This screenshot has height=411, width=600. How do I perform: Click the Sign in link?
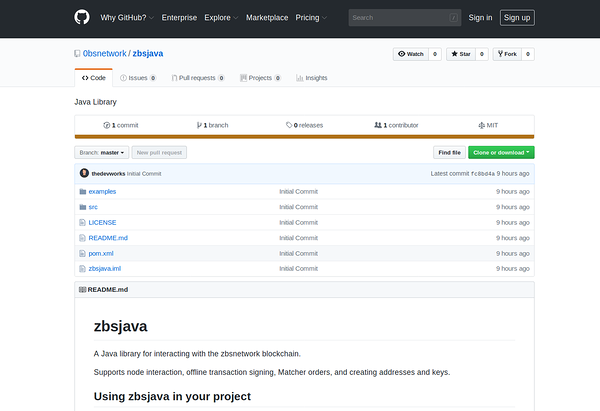coord(480,18)
